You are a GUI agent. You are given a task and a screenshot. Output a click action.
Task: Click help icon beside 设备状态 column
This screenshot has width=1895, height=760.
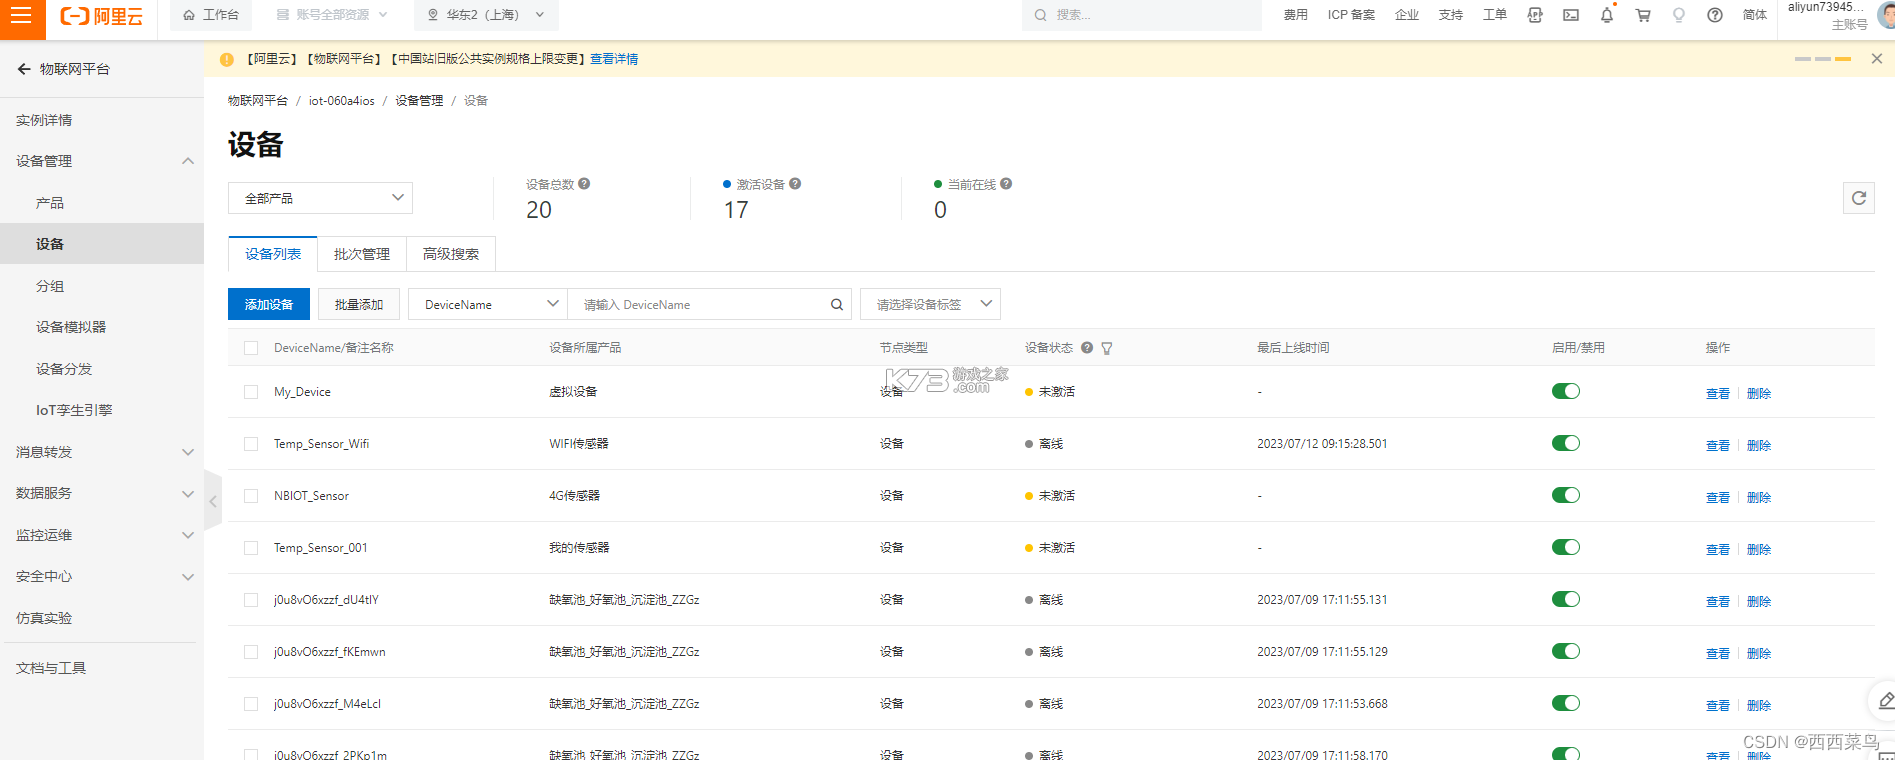[1087, 348]
